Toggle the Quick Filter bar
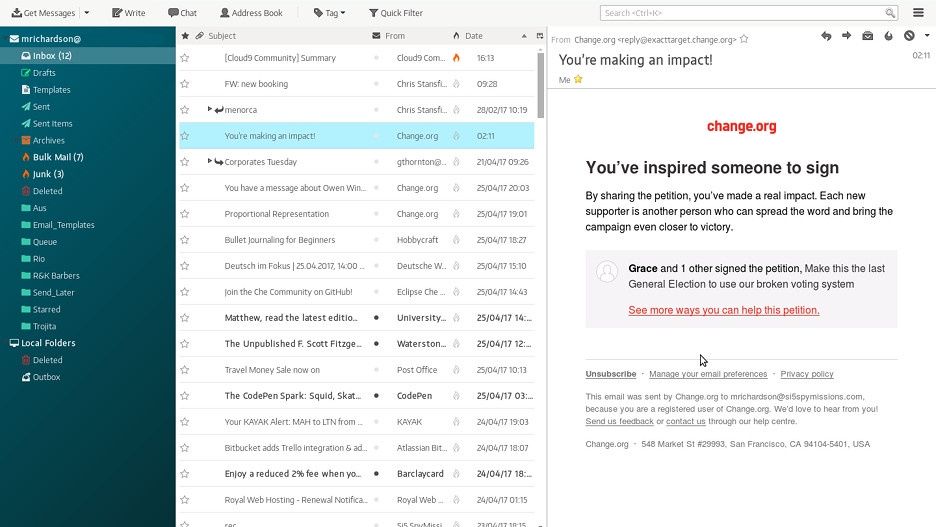The height and width of the screenshot is (527, 936). 395,13
